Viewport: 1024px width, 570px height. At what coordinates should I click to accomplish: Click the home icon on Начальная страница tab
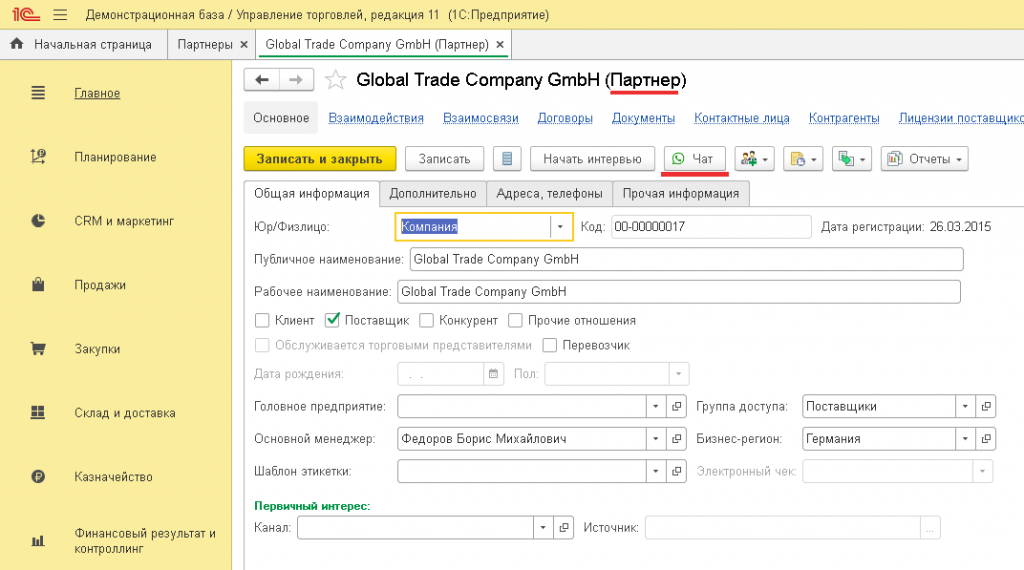(17, 44)
